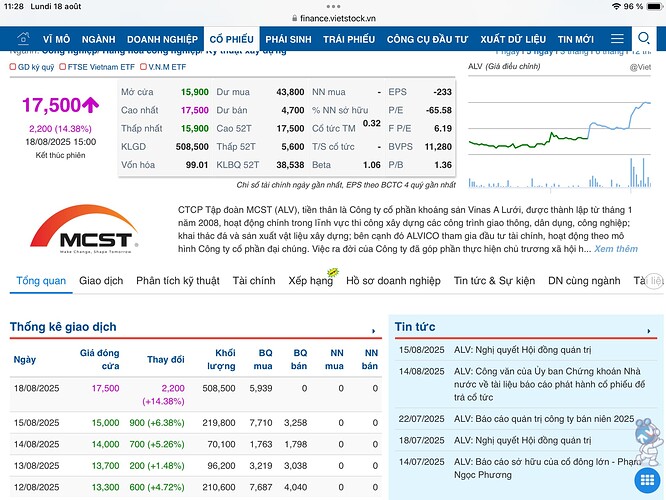Click the Wi-Fi status icon
666x500 pixels.
[616, 6]
